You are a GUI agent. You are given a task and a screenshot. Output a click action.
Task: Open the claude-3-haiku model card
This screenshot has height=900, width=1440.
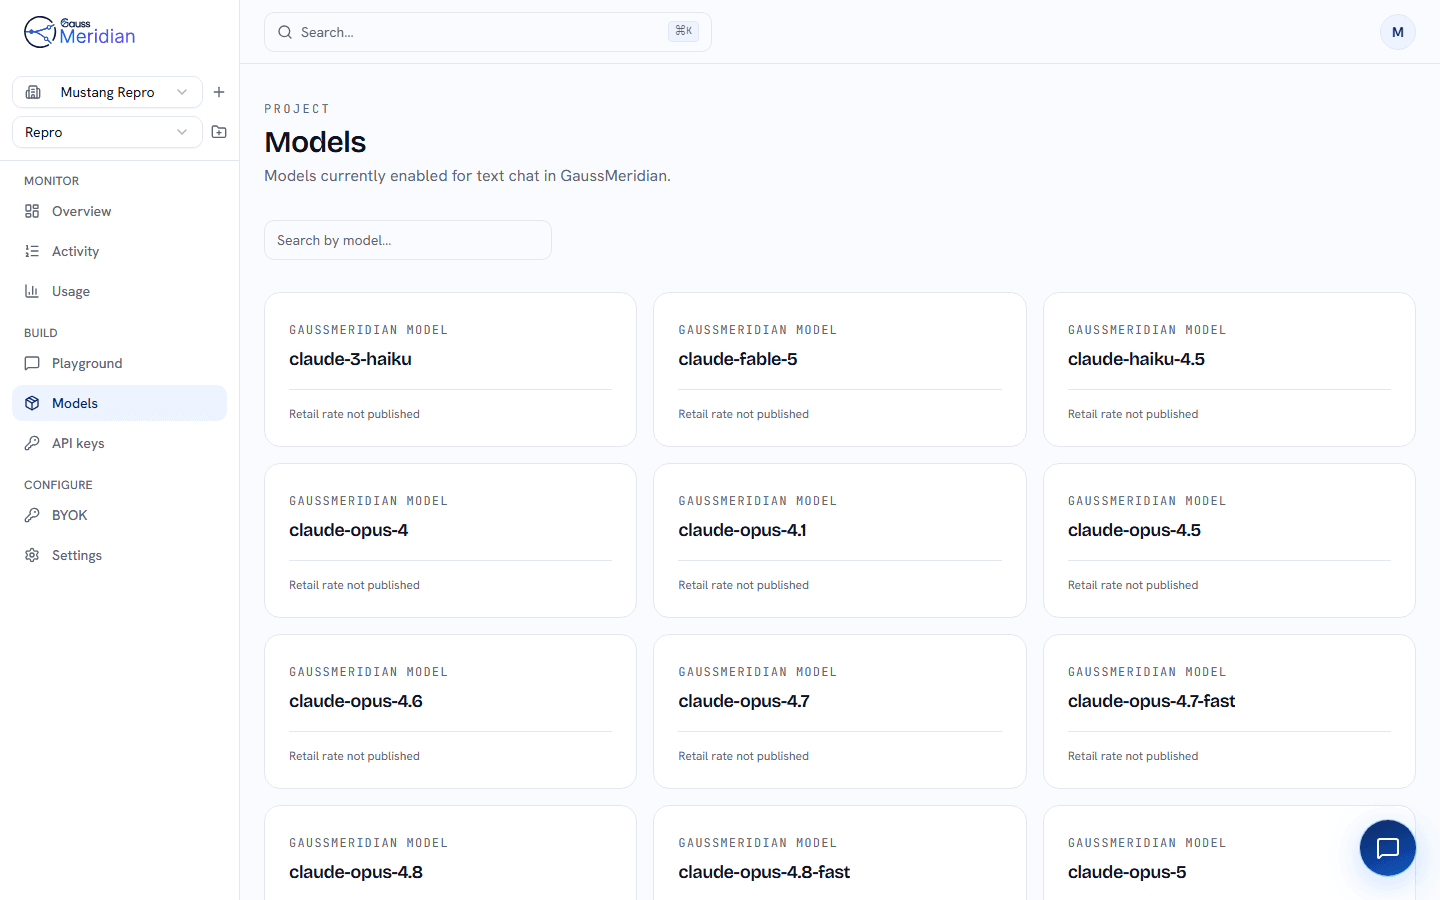tap(450, 369)
